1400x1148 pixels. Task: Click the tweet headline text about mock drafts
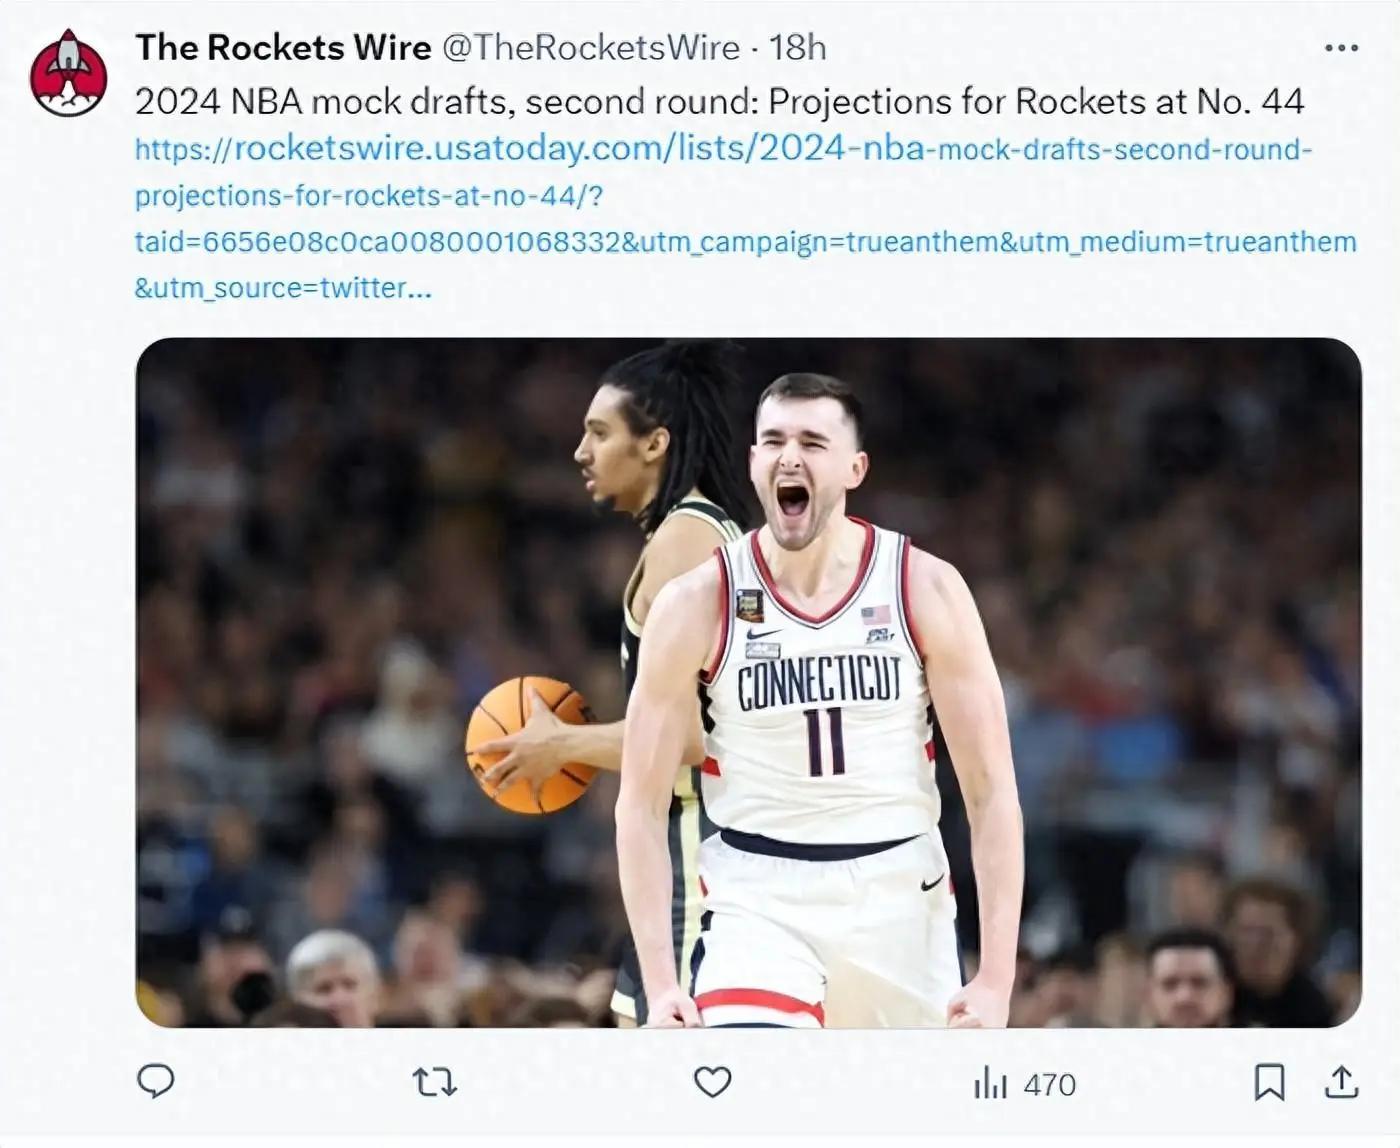coord(720,101)
